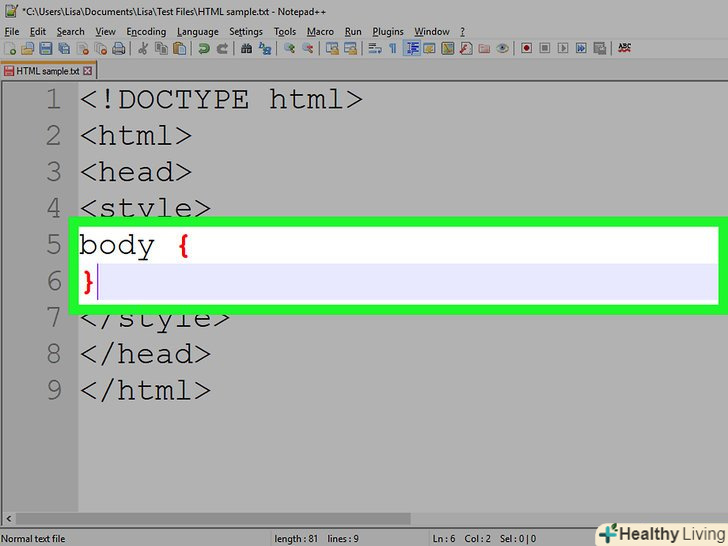Open Folder as Workspace icon
This screenshot has height=546, width=728.
pyautogui.click(x=484, y=48)
